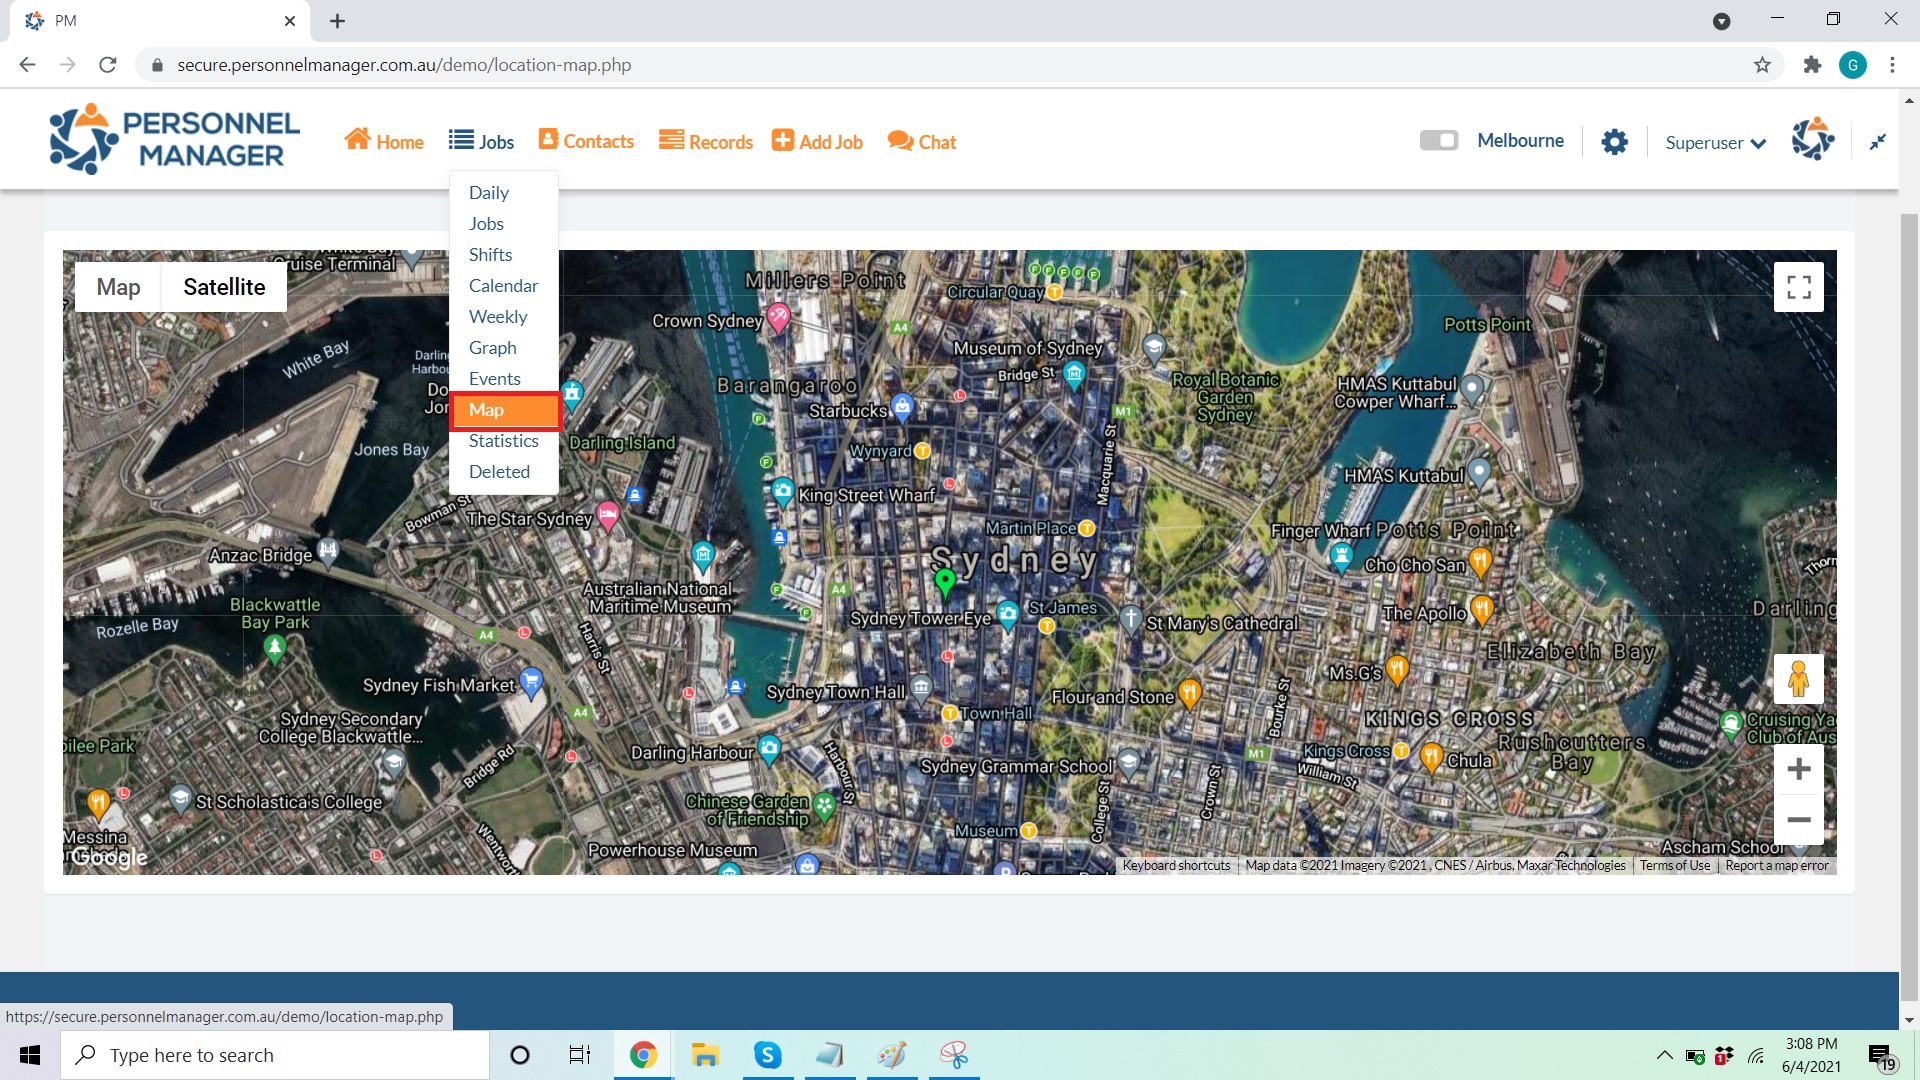This screenshot has height=1080, width=1920.
Task: Toggle map fullscreen view button
Action: [1798, 287]
